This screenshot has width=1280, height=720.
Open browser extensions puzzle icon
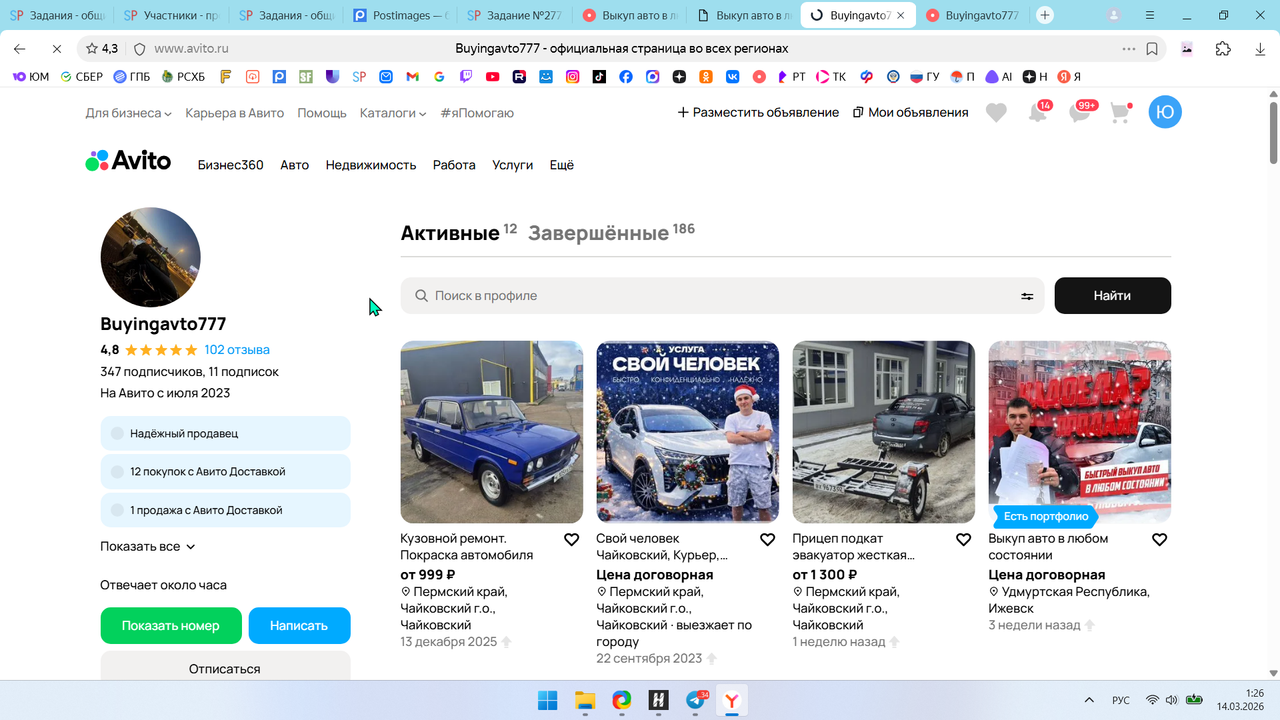pos(1223,48)
